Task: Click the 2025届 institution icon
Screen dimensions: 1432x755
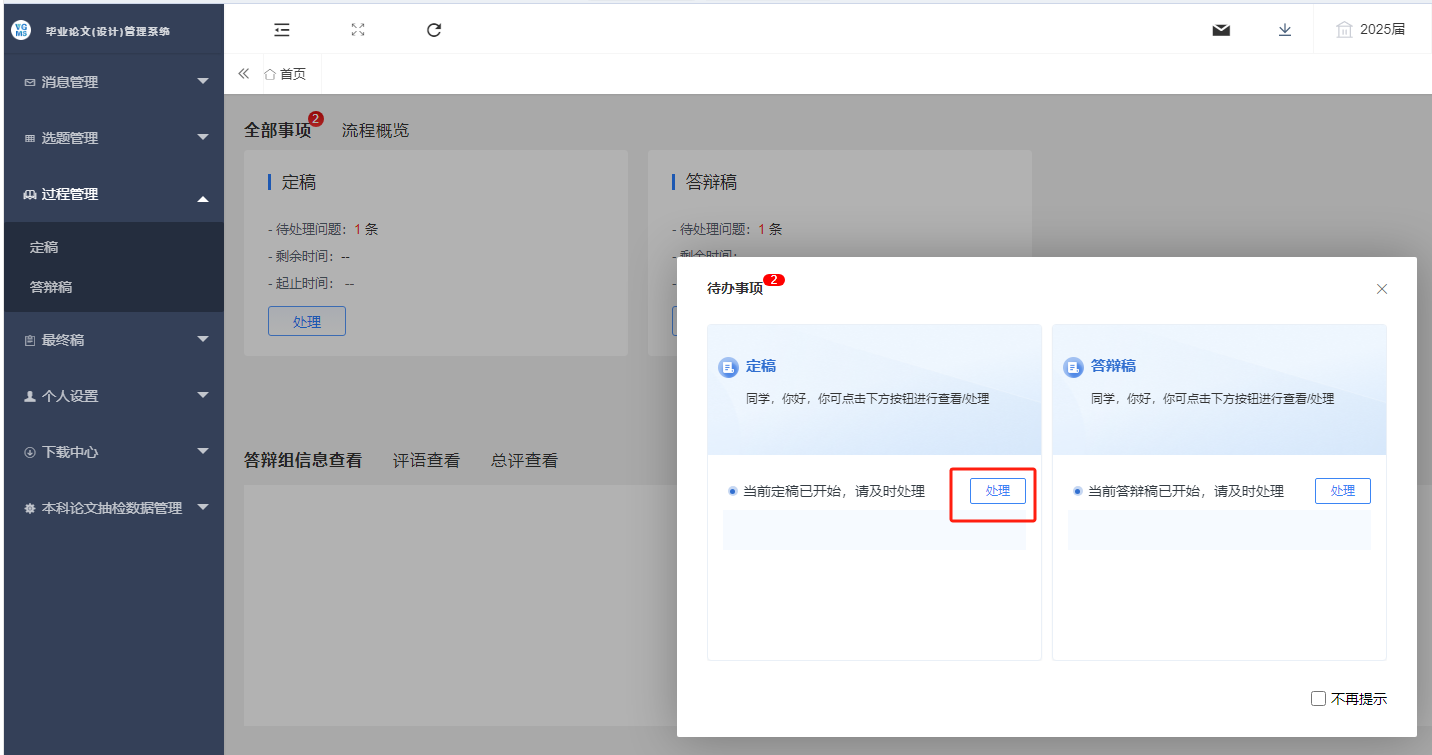Action: pos(1345,30)
